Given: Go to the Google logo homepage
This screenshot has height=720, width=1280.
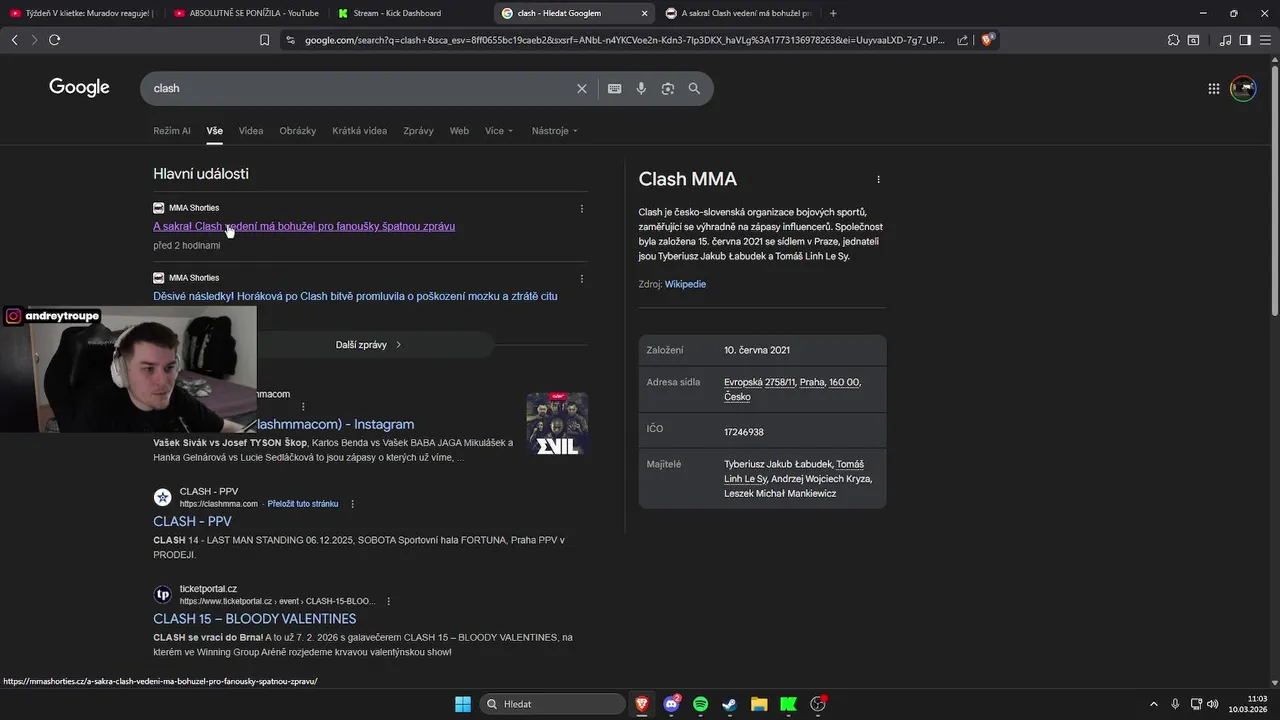Looking at the screenshot, I should (x=79, y=88).
